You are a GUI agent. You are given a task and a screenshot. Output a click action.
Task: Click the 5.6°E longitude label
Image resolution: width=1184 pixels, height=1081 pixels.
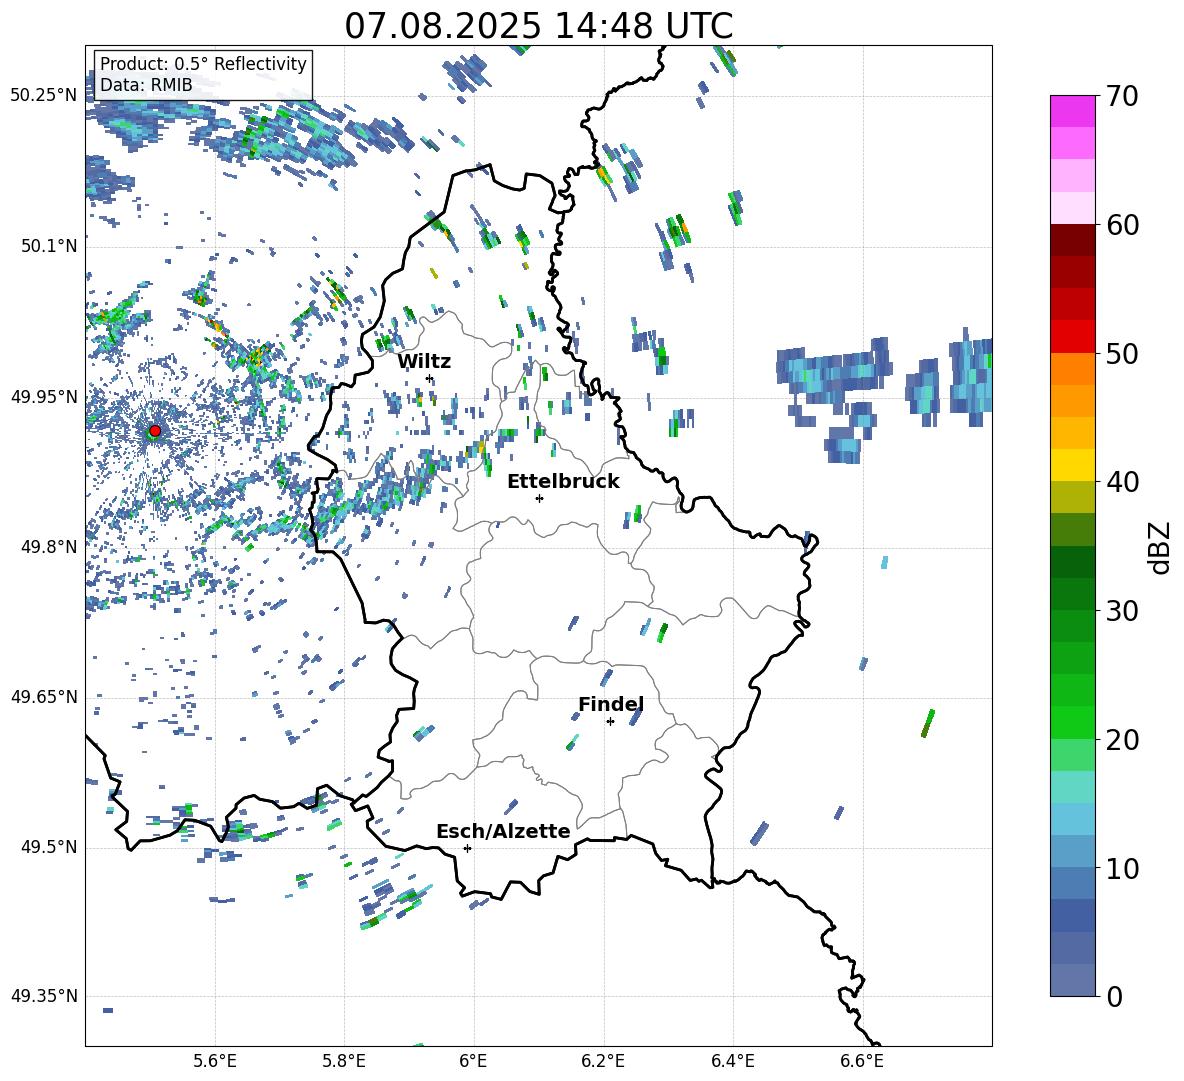pos(215,1061)
